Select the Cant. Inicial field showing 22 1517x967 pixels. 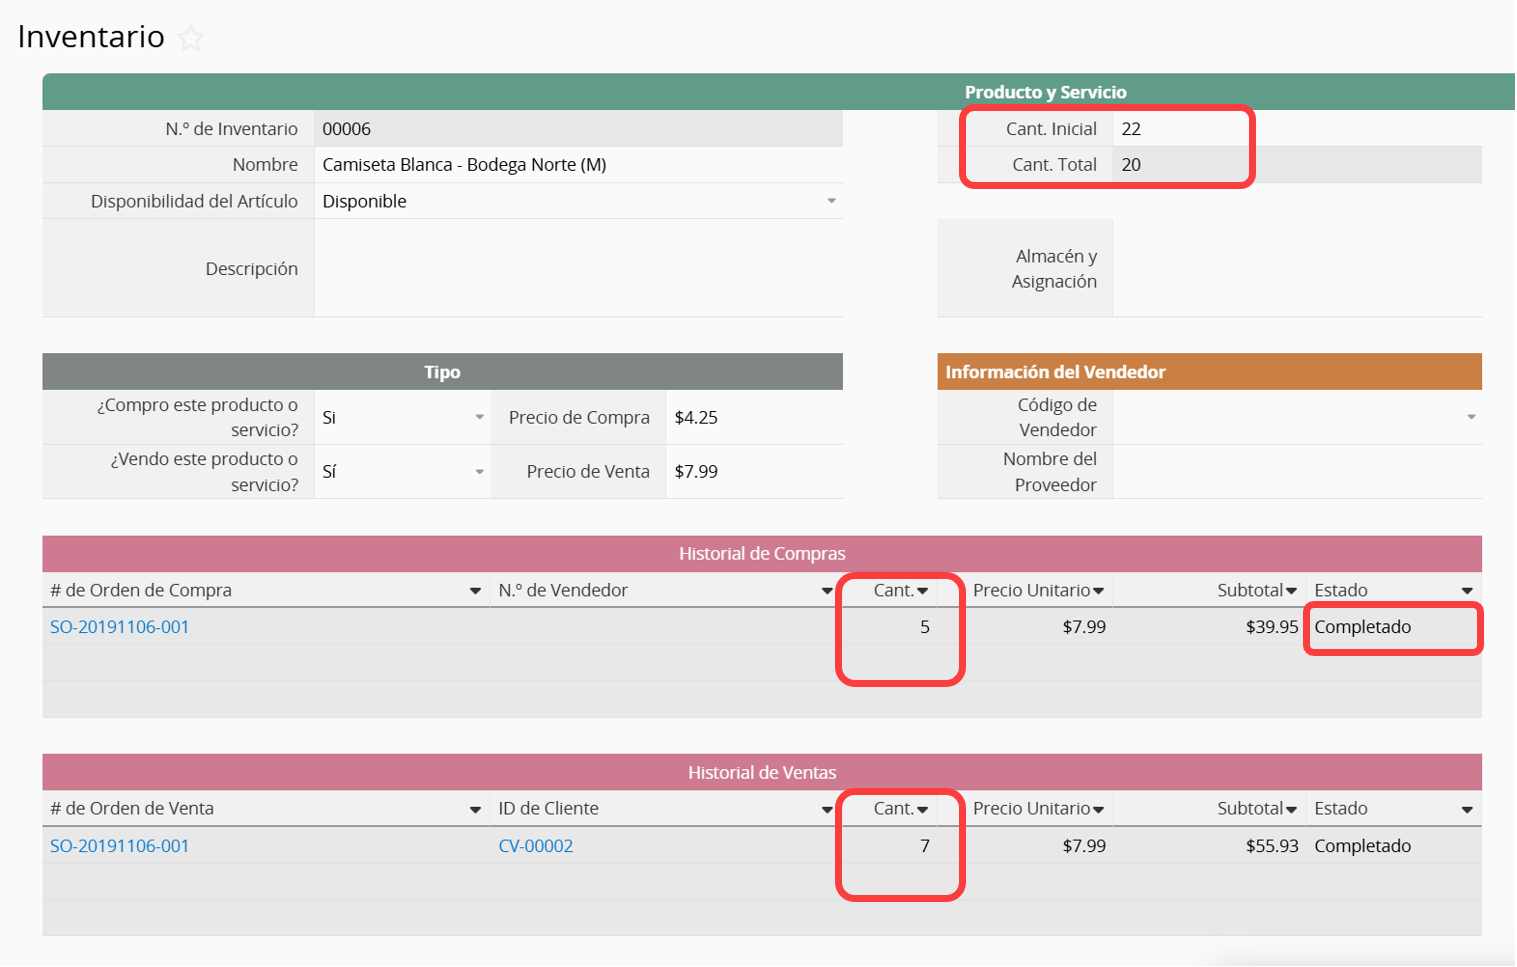(1180, 129)
